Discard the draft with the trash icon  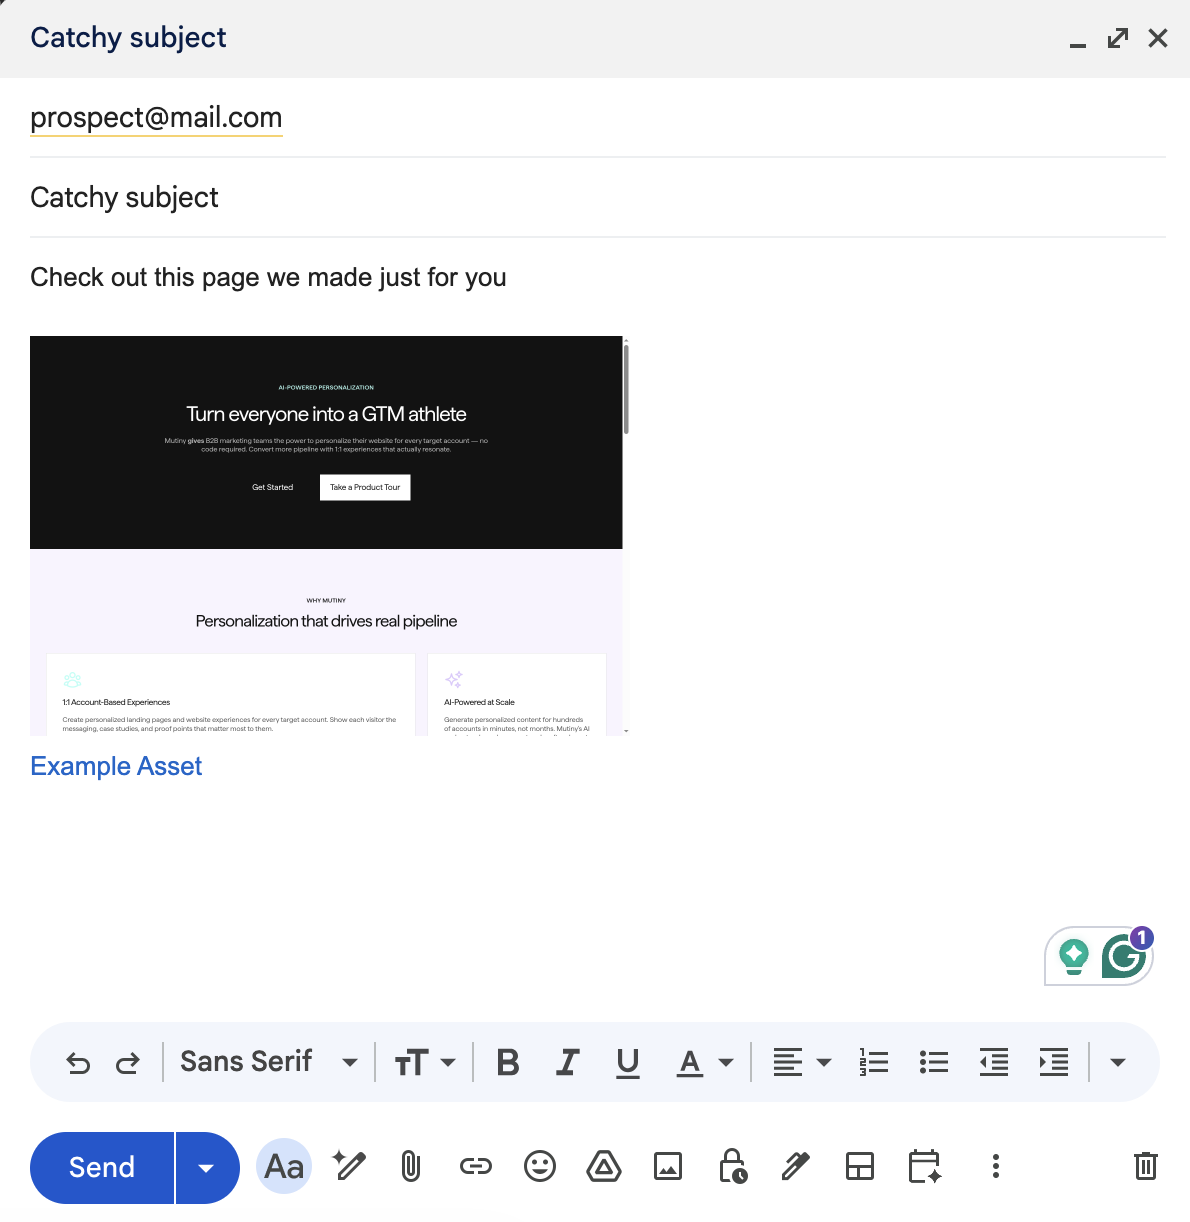point(1146,1166)
